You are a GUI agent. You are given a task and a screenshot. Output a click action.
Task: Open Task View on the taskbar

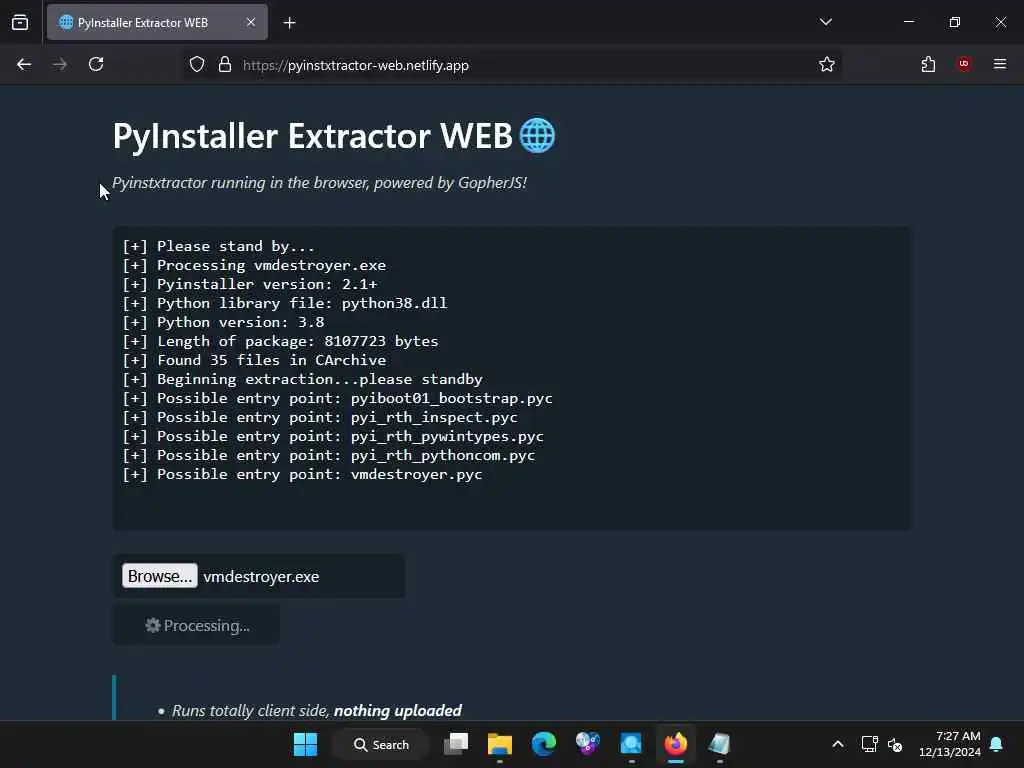[456, 744]
